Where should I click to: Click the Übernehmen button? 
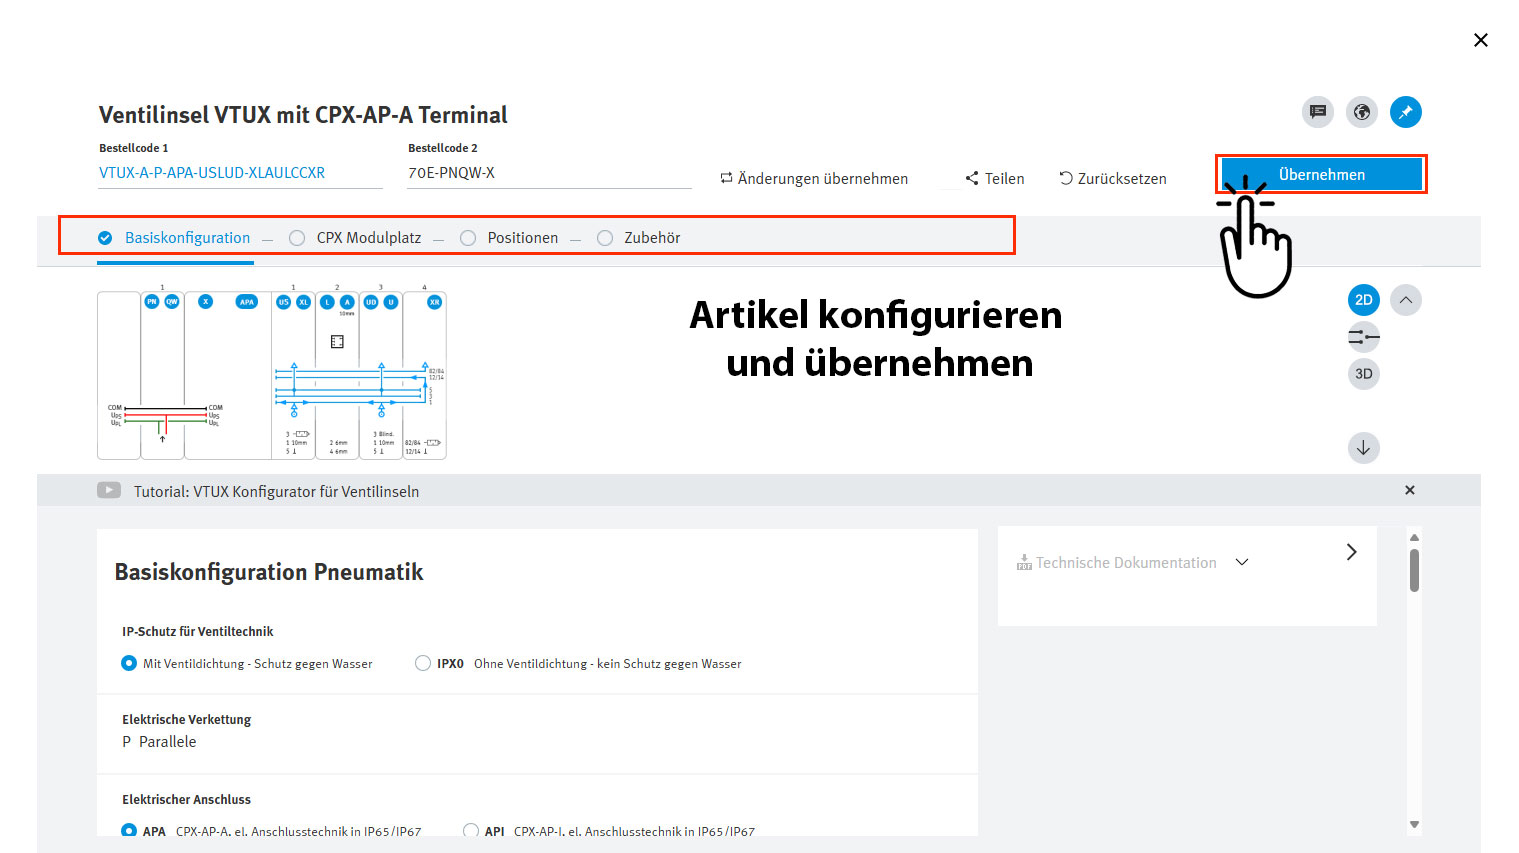click(x=1321, y=174)
